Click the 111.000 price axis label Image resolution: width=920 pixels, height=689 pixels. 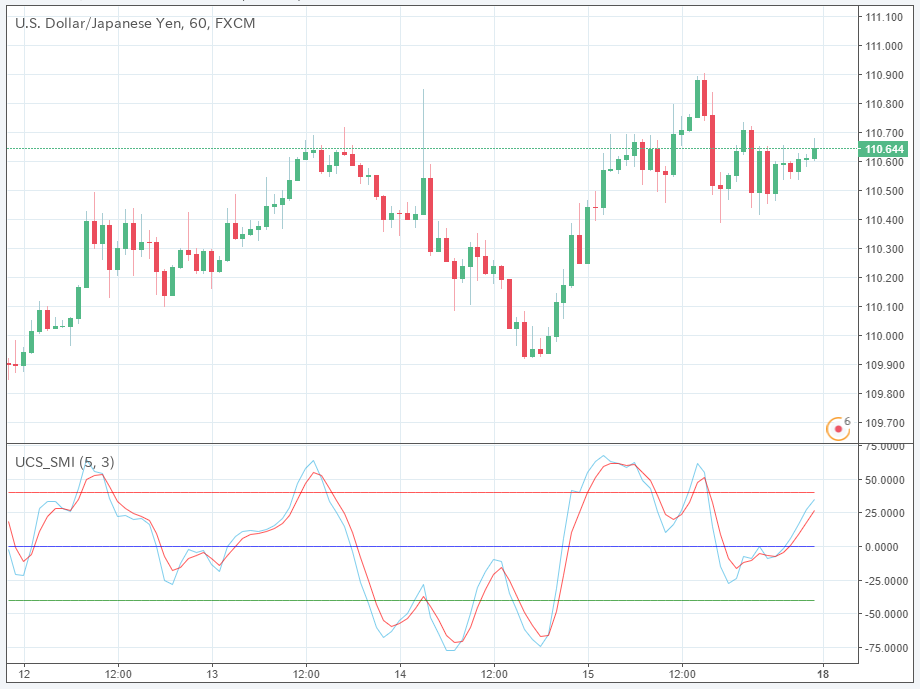coord(884,46)
